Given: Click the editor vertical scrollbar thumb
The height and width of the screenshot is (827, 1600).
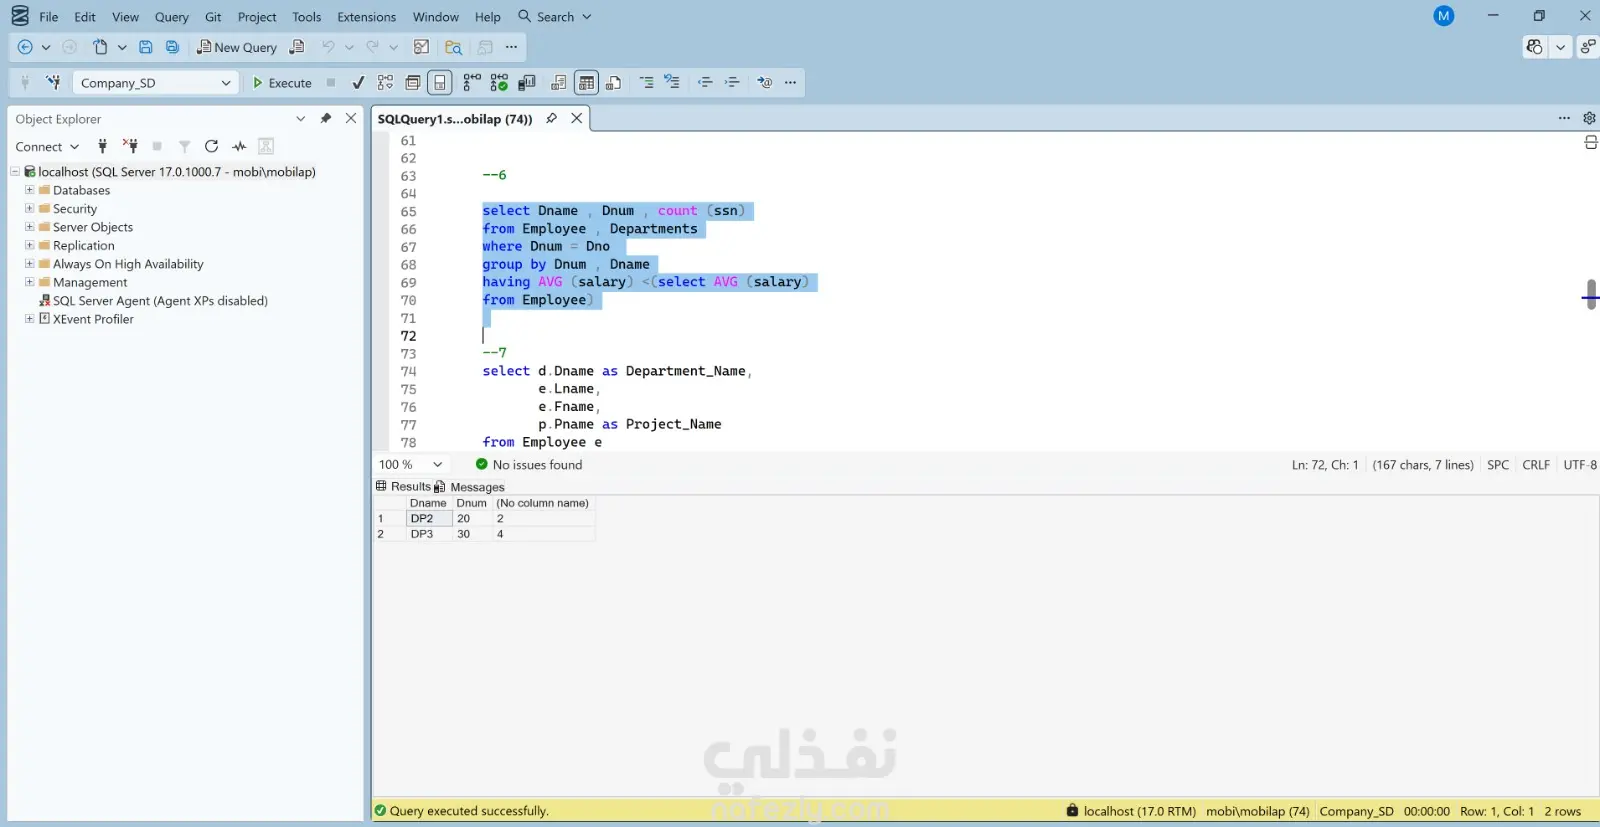Looking at the screenshot, I should 1591,295.
